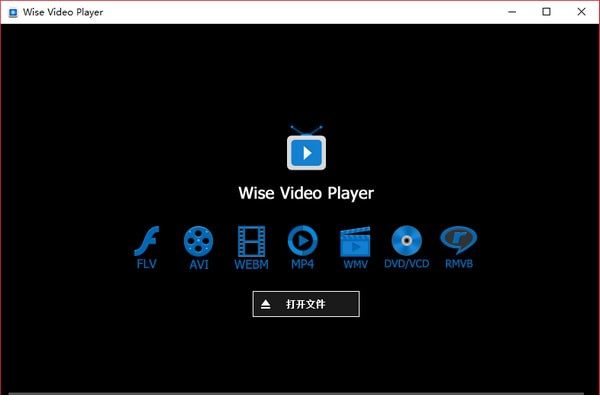Click the RMVB RealPlayer icon
This screenshot has height=410, width=600.
click(x=458, y=240)
